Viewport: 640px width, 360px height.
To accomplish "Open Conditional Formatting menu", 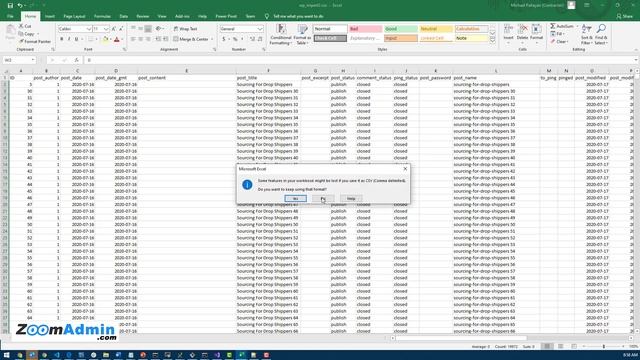I will point(281,34).
